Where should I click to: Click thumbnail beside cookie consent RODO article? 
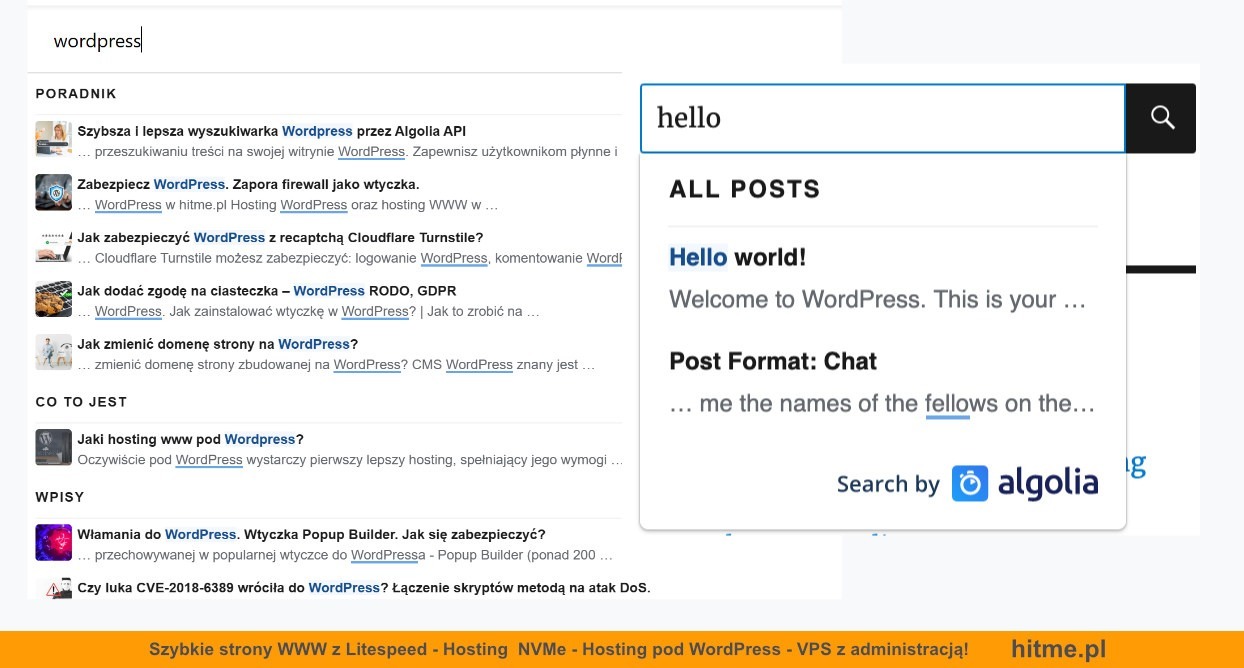[53, 300]
